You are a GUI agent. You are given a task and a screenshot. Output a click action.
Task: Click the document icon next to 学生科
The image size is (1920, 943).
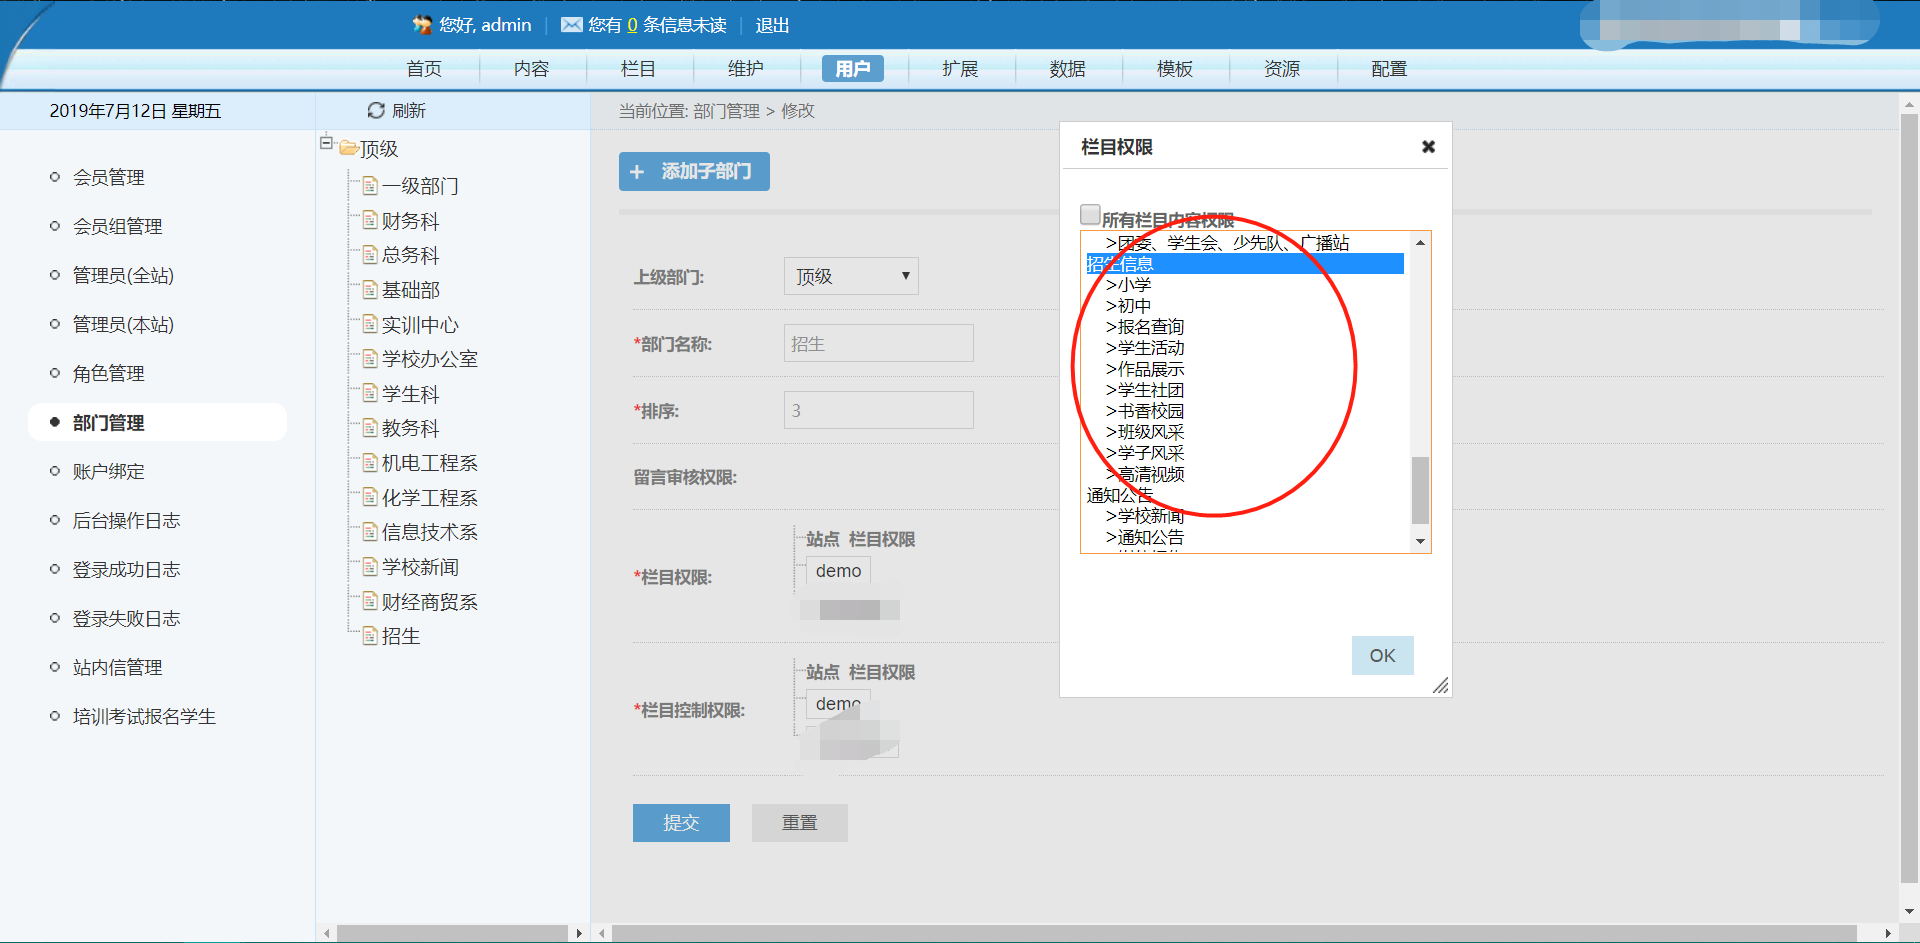coord(370,393)
